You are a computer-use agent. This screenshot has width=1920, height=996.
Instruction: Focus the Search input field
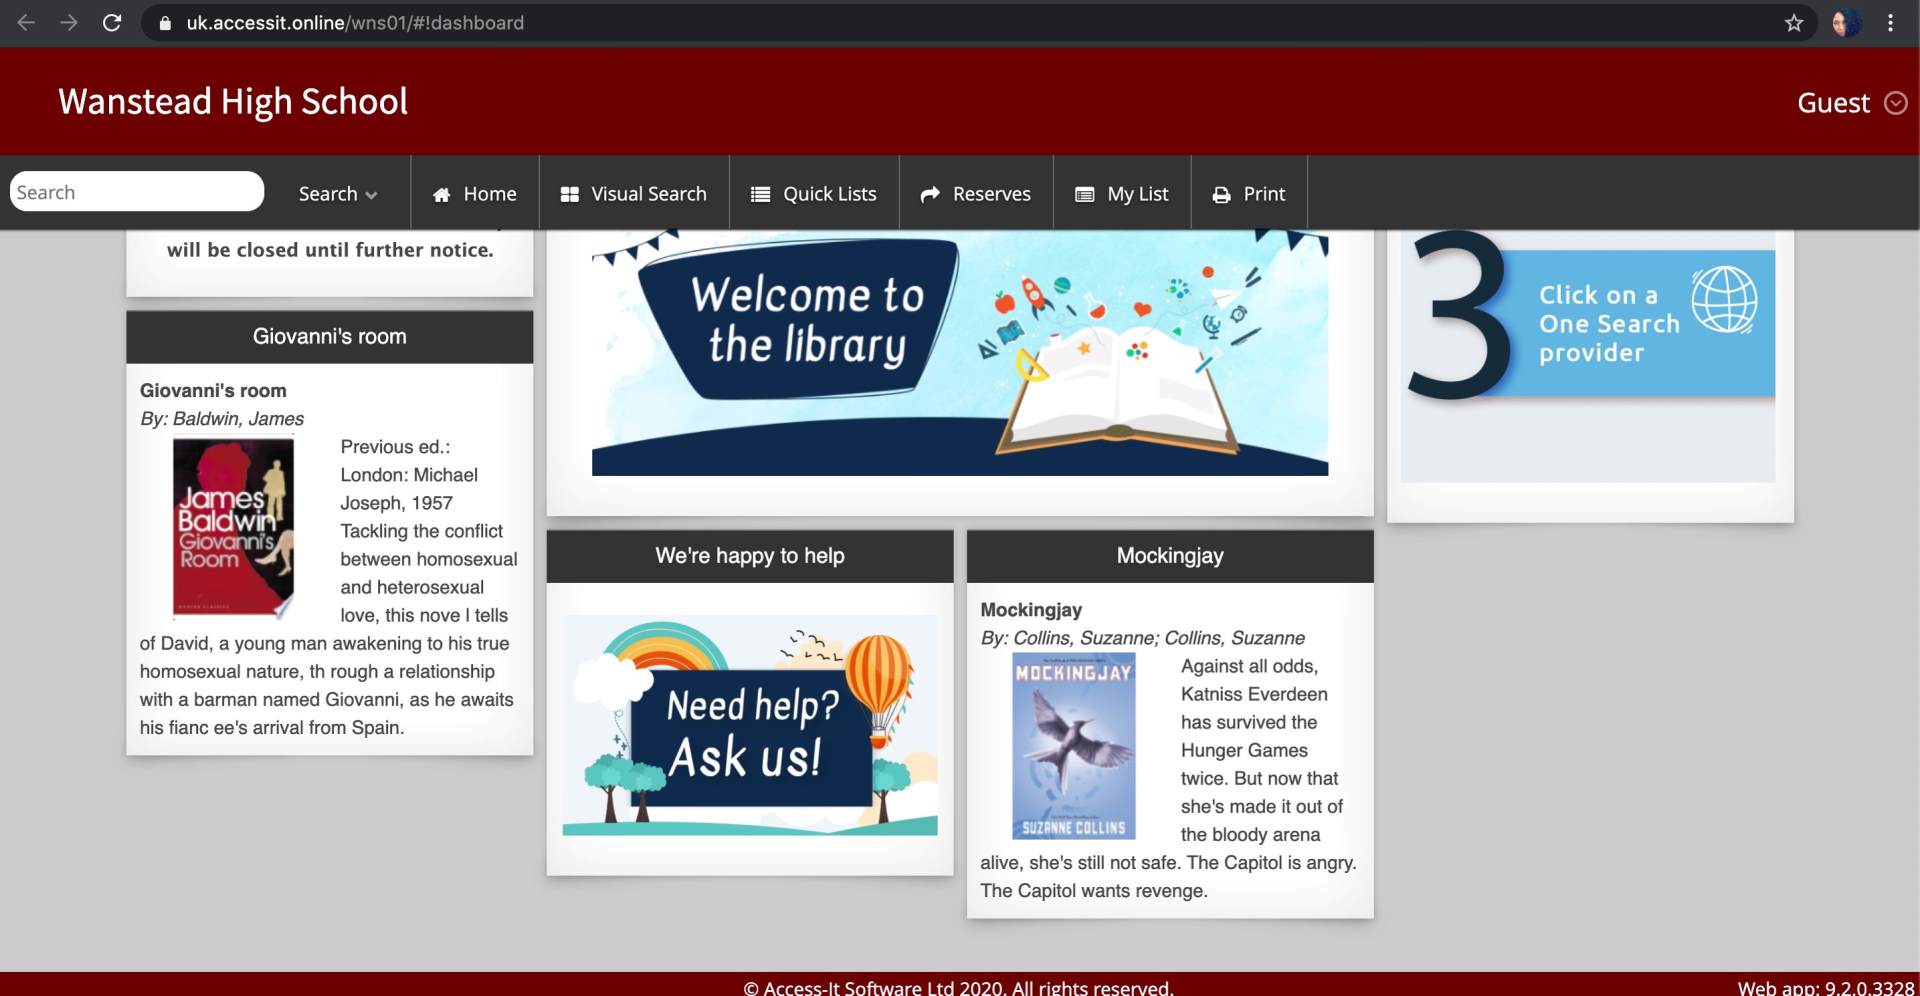(x=137, y=191)
